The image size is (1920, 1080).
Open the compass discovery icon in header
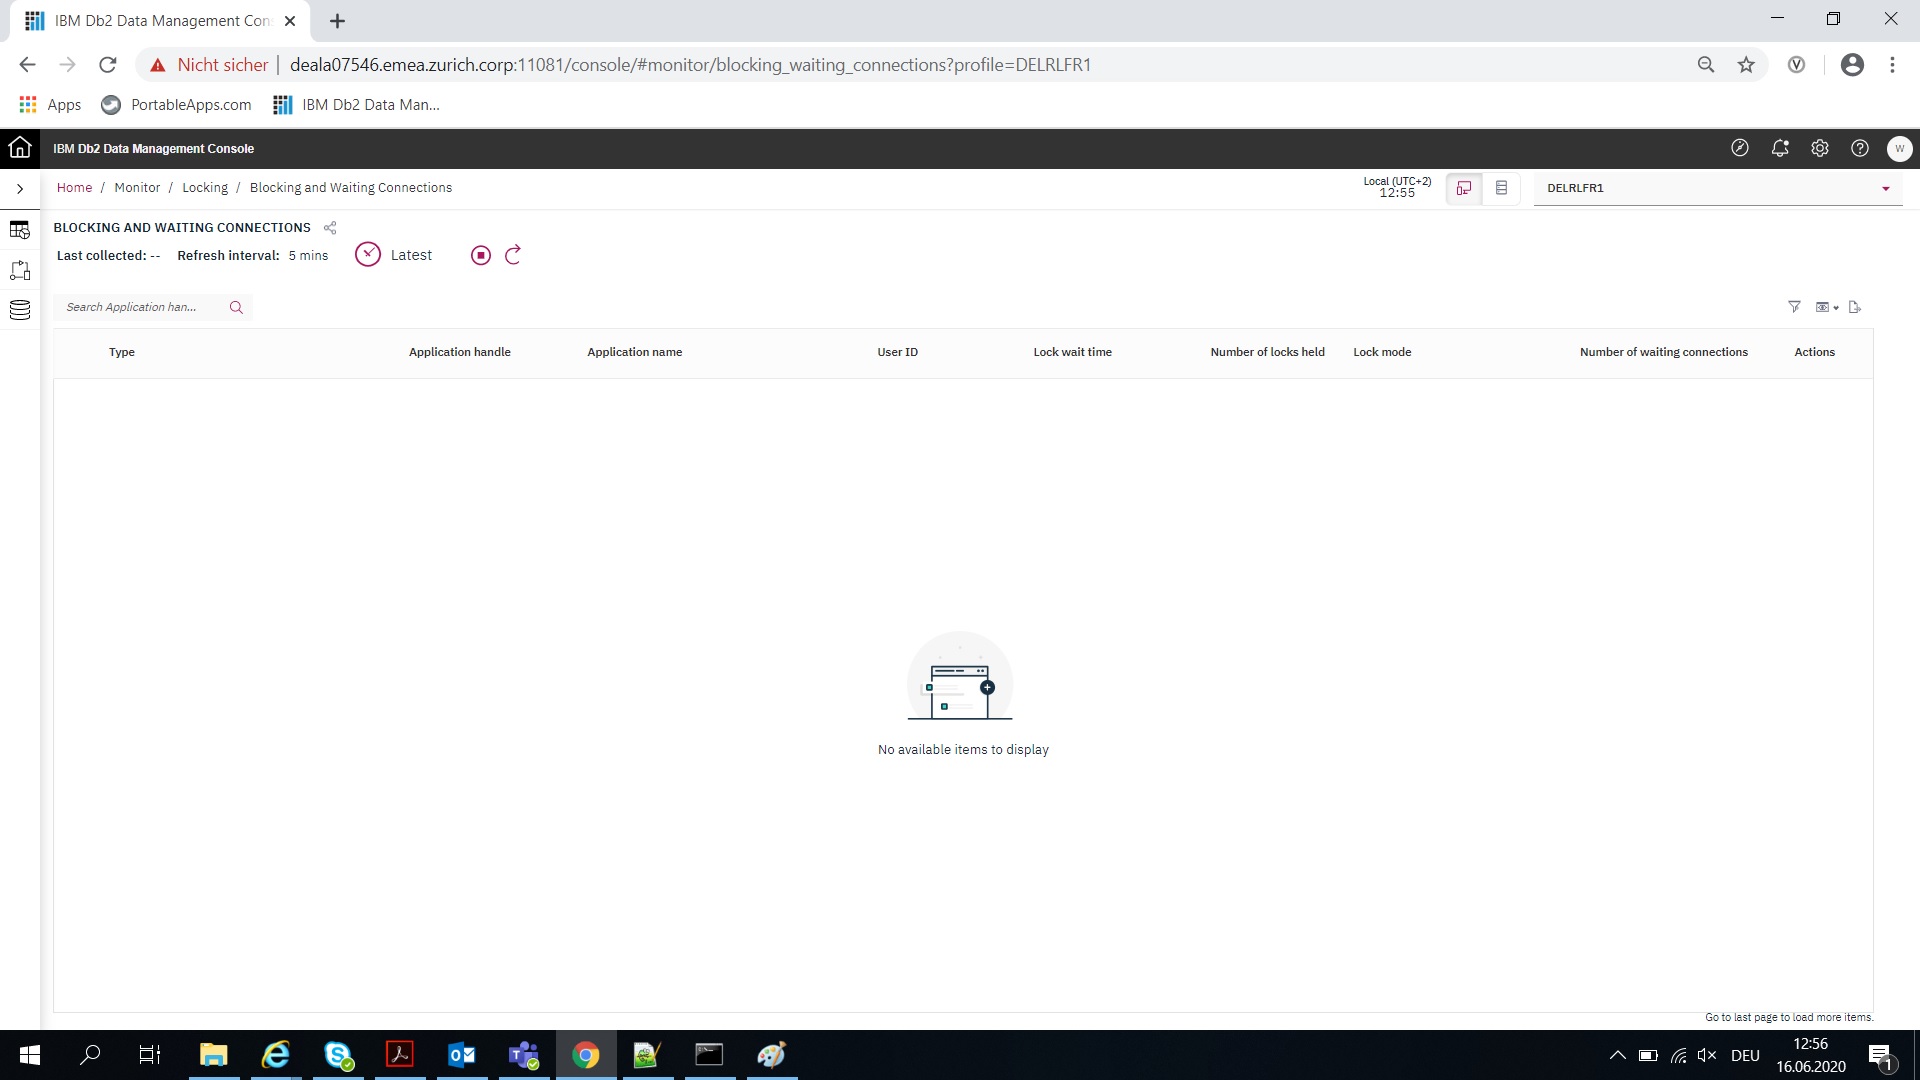pos(1740,148)
